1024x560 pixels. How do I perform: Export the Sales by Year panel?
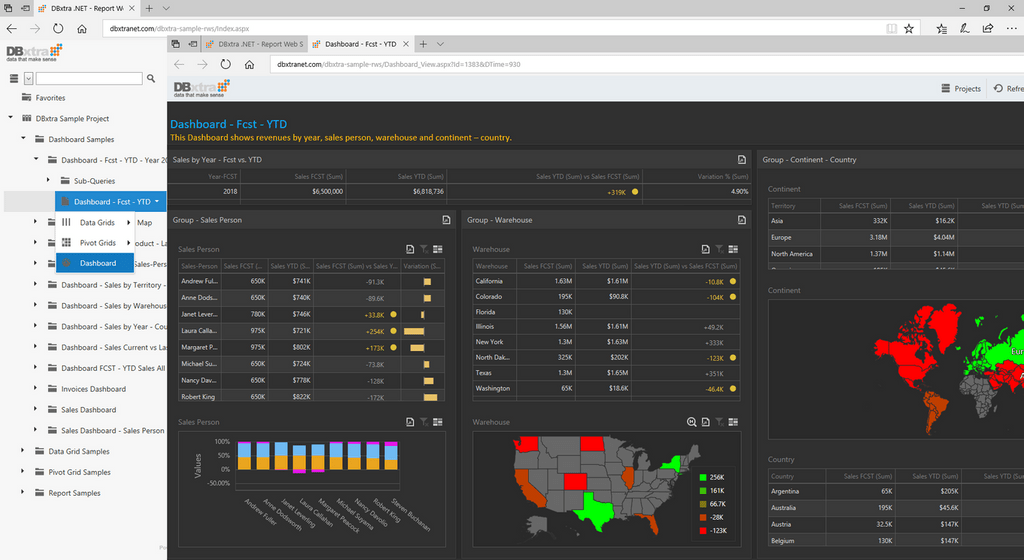(742, 159)
